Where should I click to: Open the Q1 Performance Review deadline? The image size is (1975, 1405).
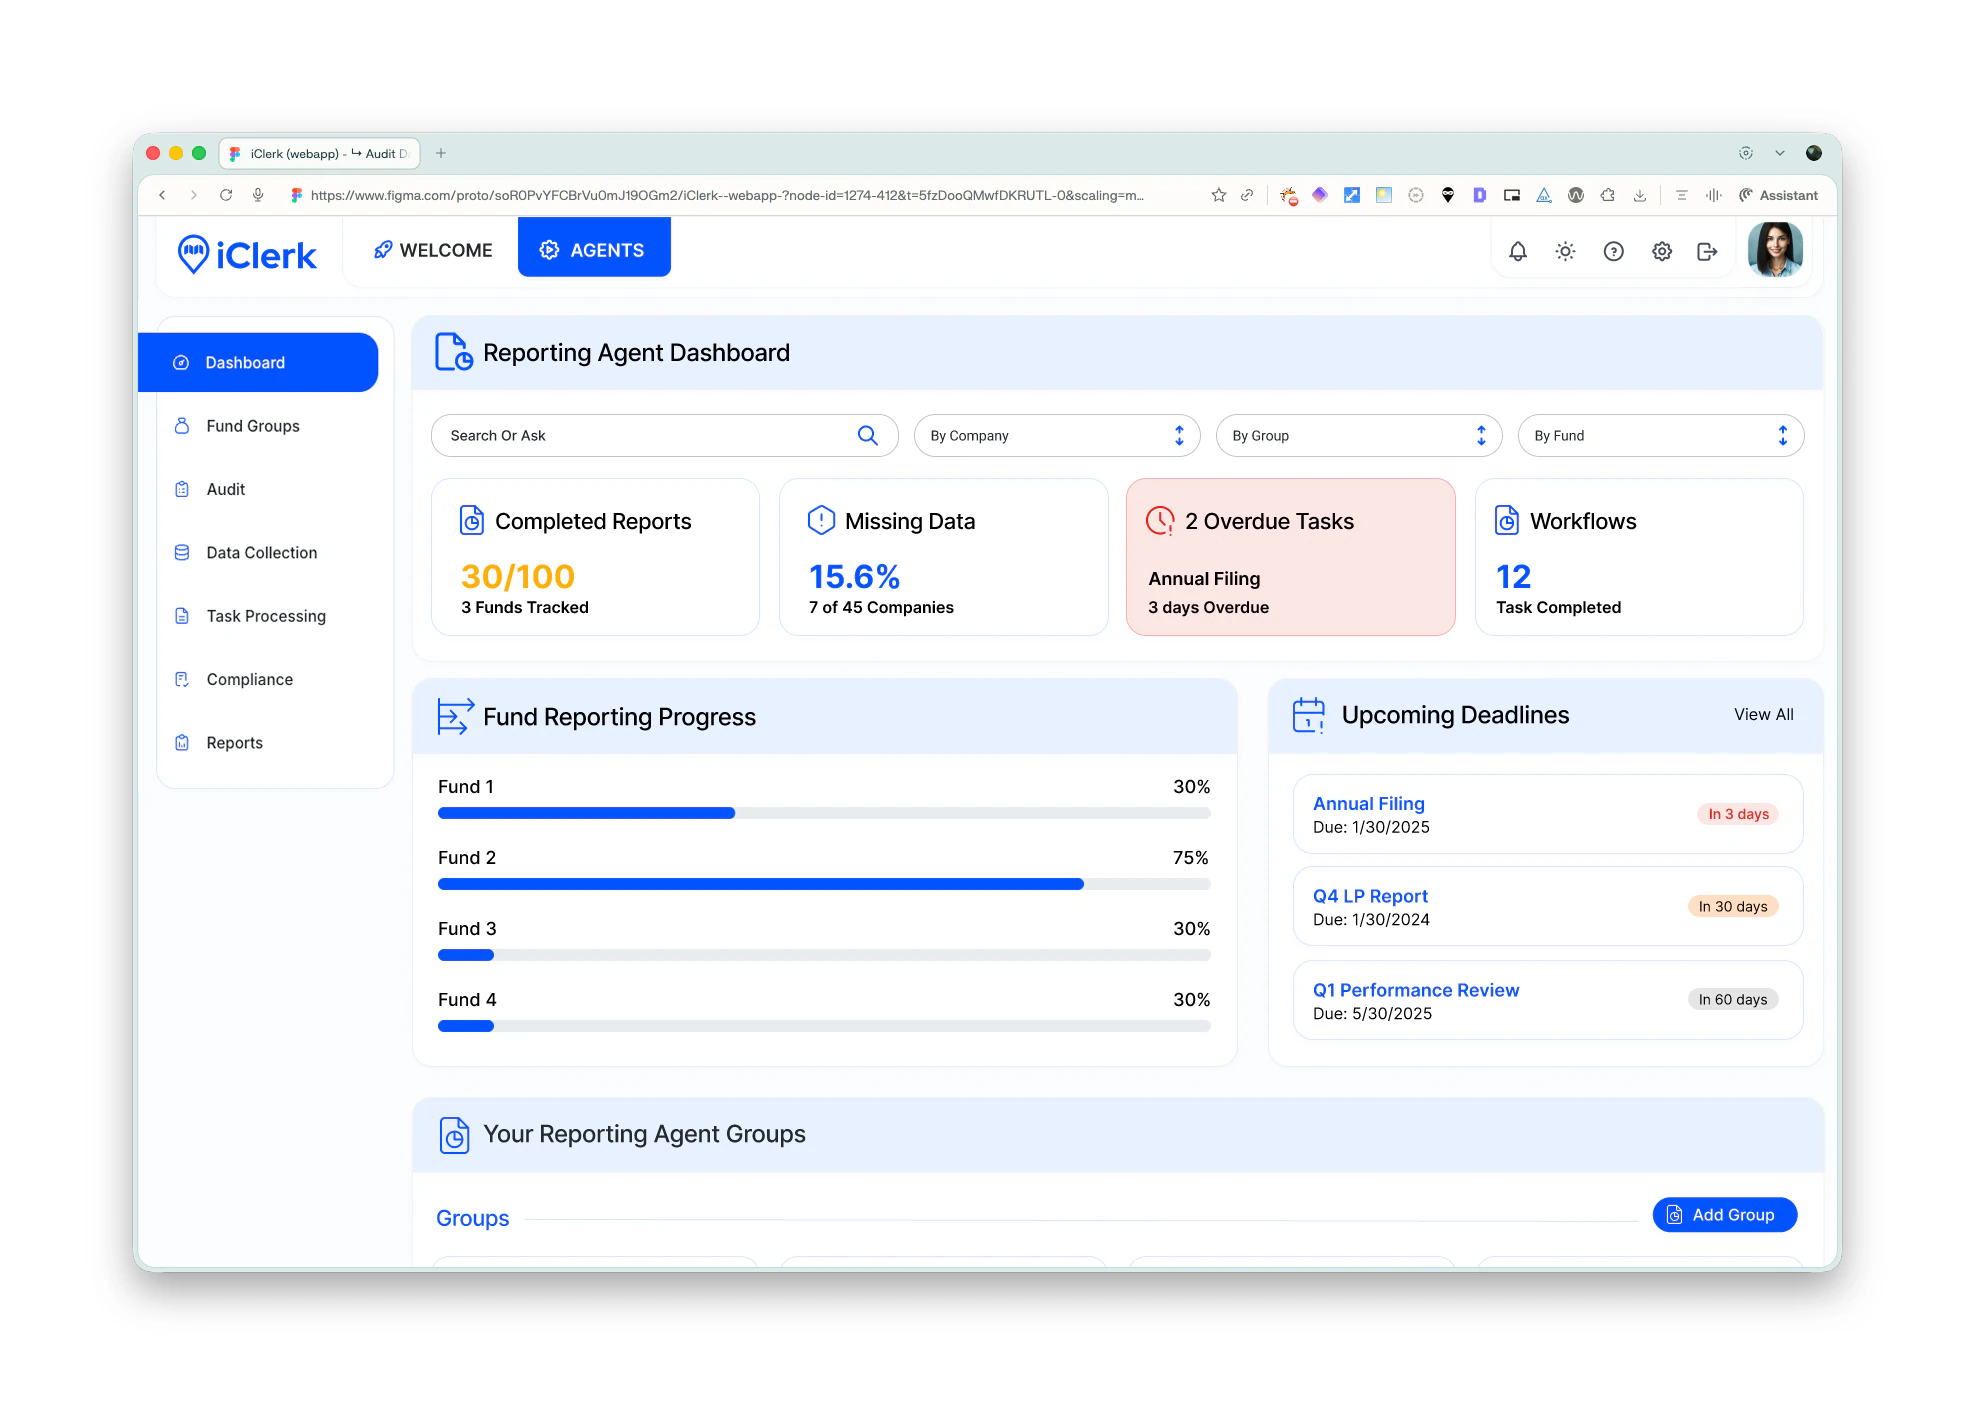pyautogui.click(x=1547, y=1000)
